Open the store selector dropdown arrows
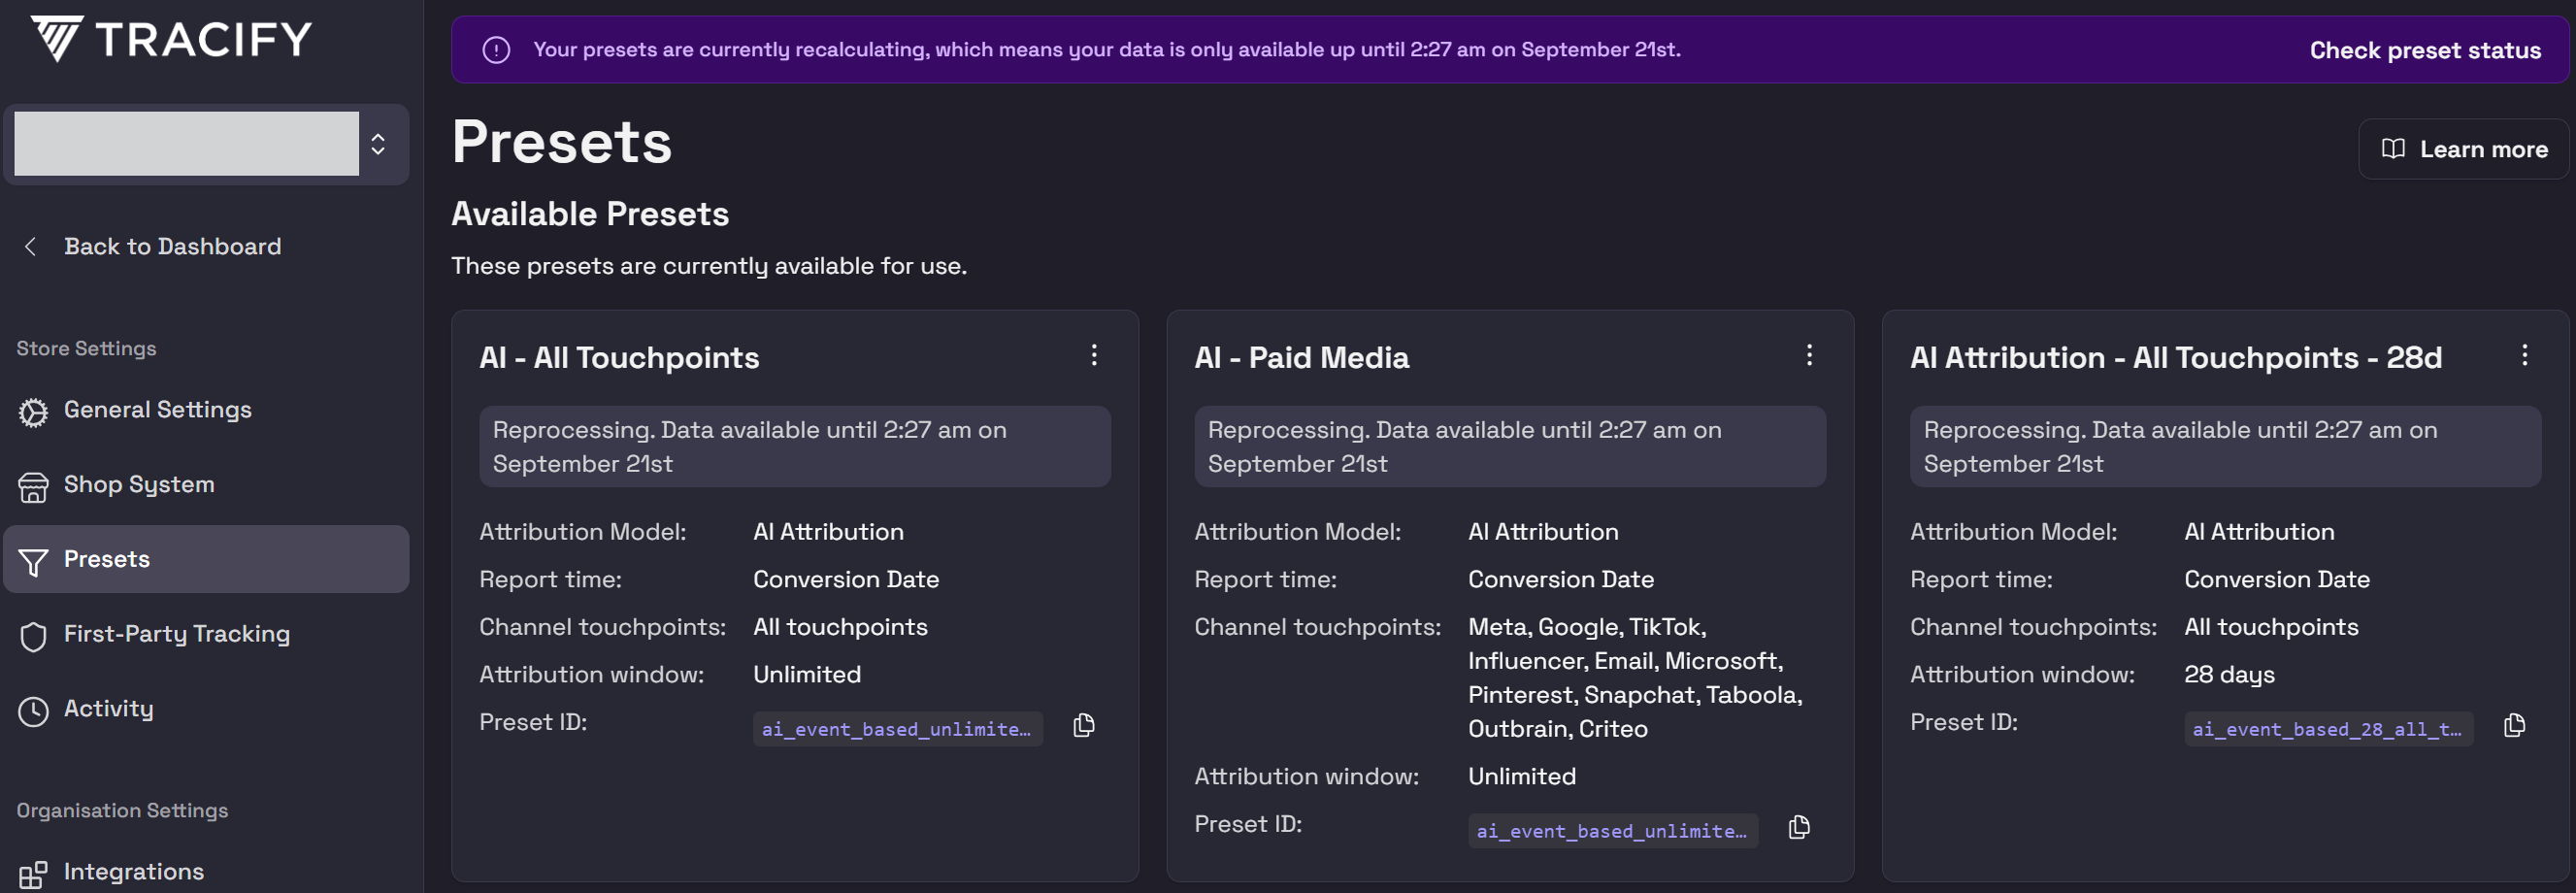The image size is (2576, 893). (x=378, y=144)
